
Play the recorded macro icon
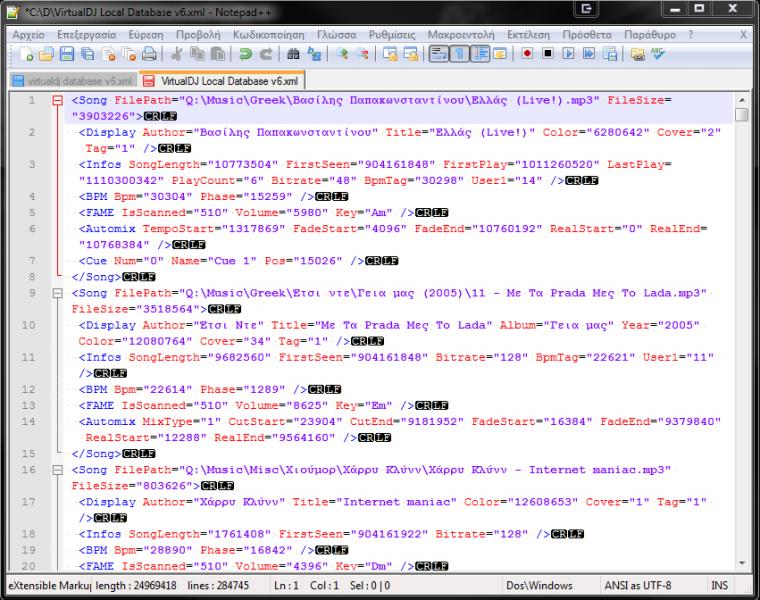pyautogui.click(x=568, y=53)
